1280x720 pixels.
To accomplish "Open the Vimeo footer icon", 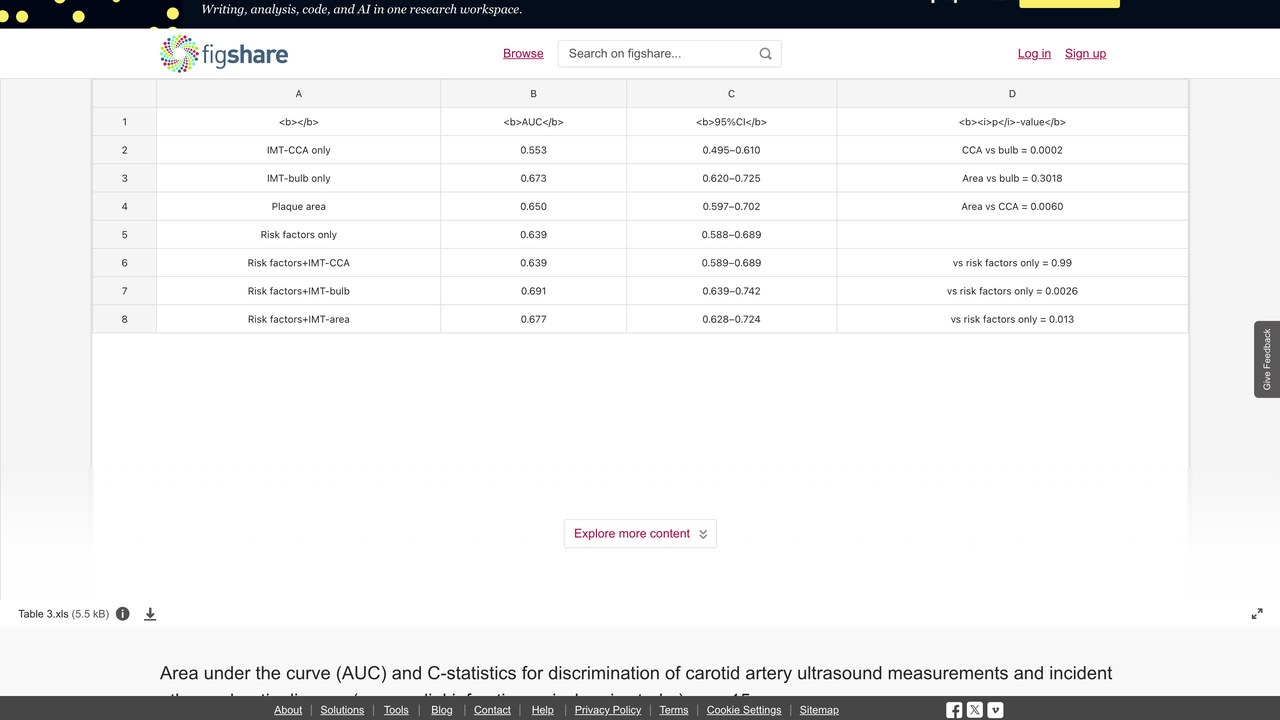I will [x=995, y=710].
